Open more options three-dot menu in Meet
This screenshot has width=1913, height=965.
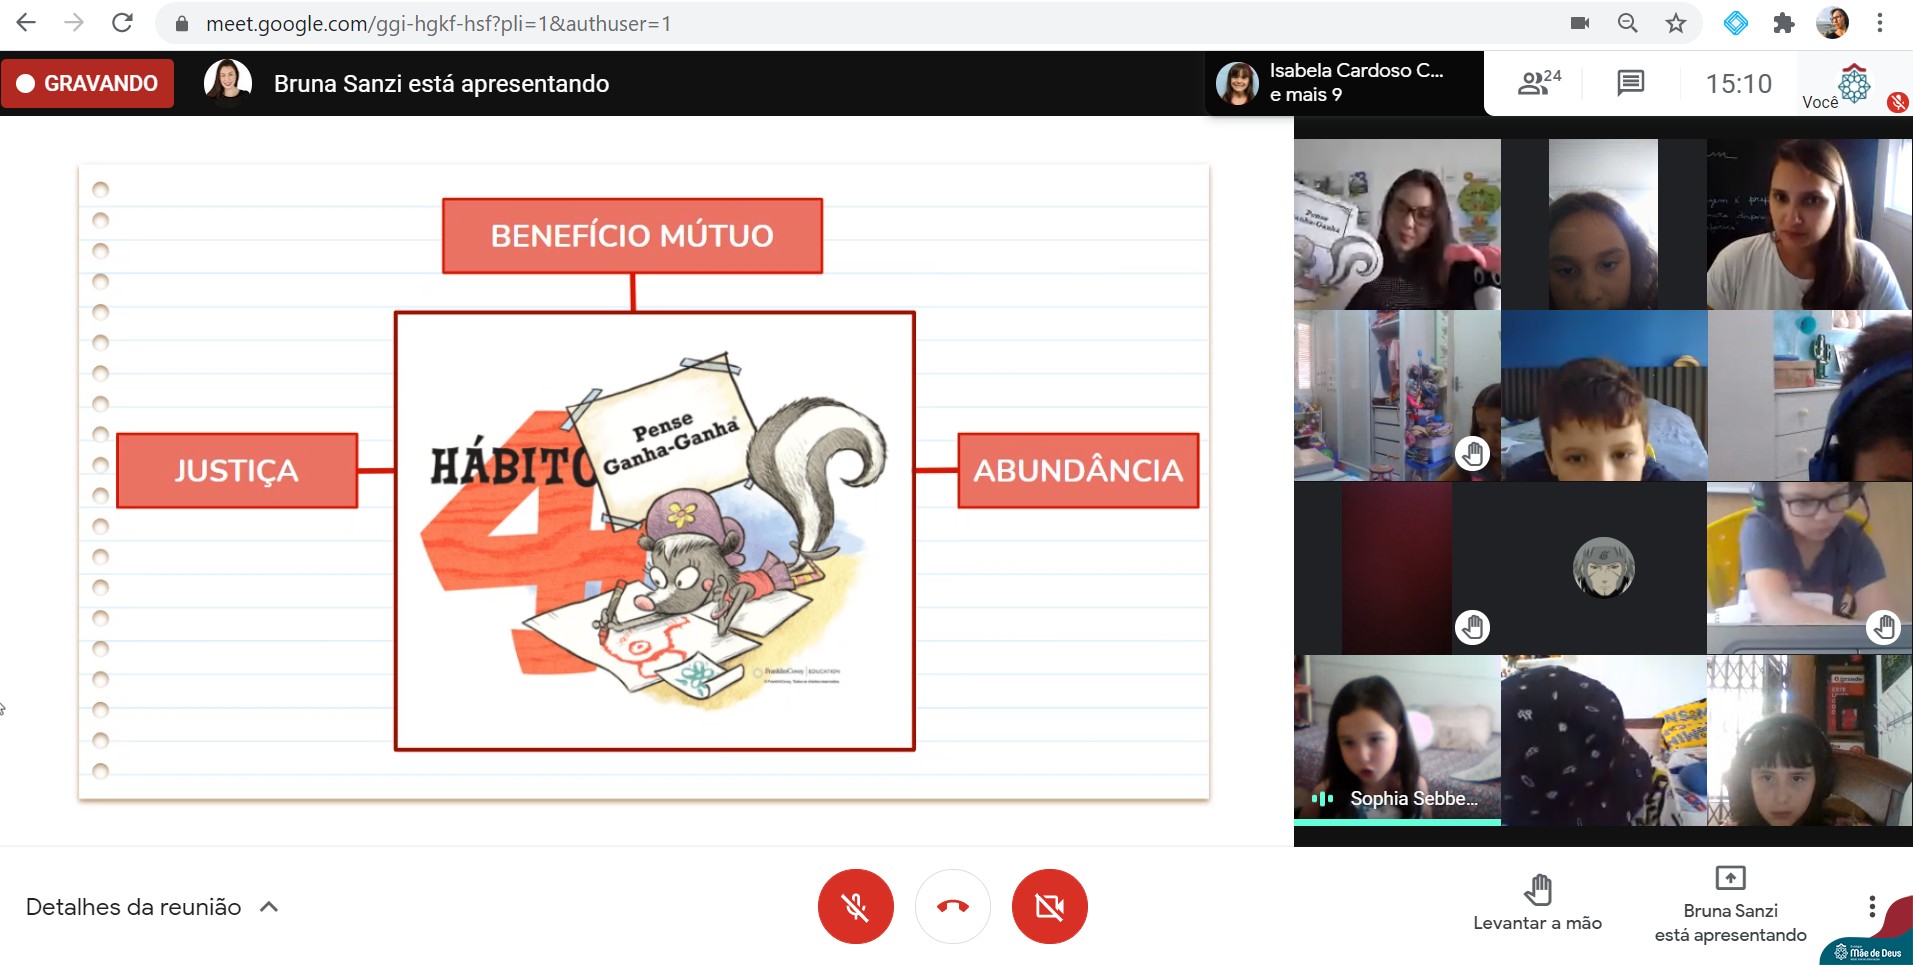click(x=1871, y=906)
